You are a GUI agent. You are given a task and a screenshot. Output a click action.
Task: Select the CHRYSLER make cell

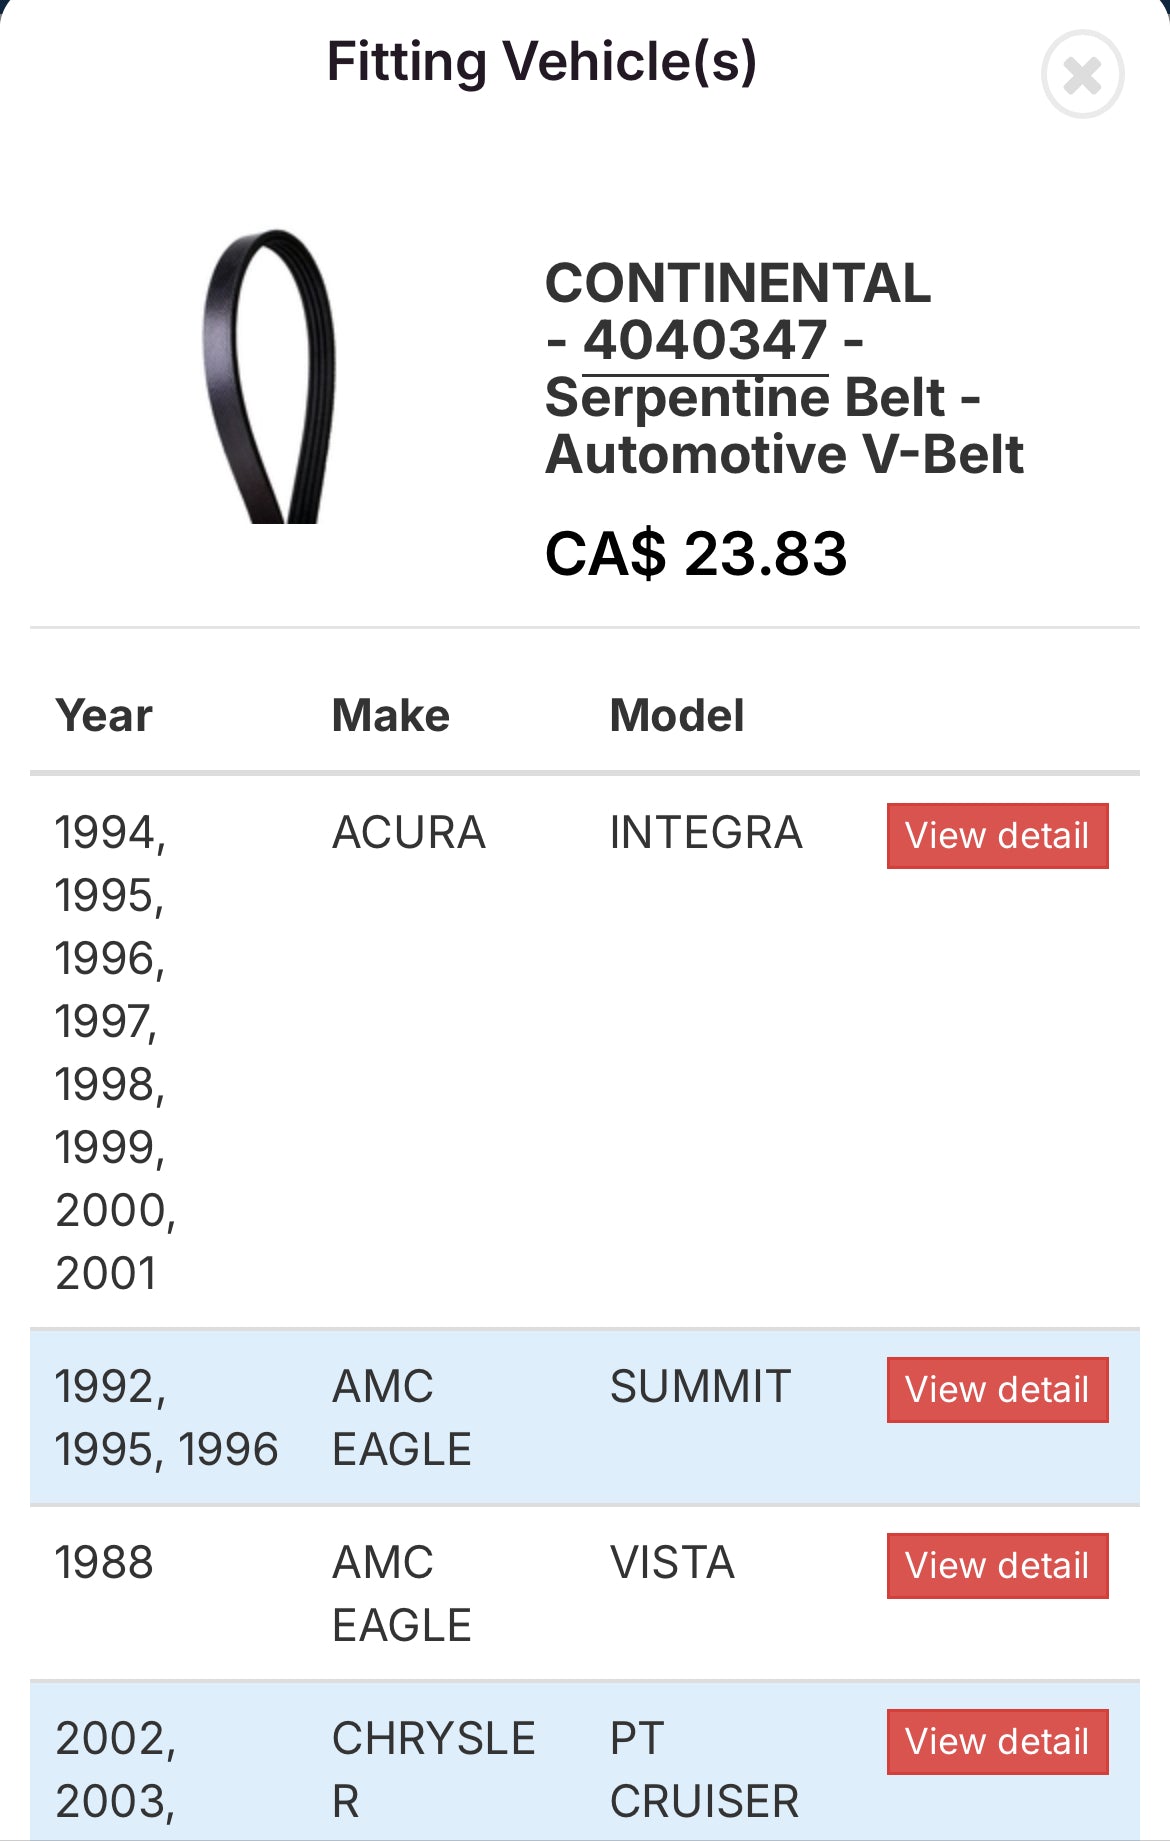(433, 1770)
